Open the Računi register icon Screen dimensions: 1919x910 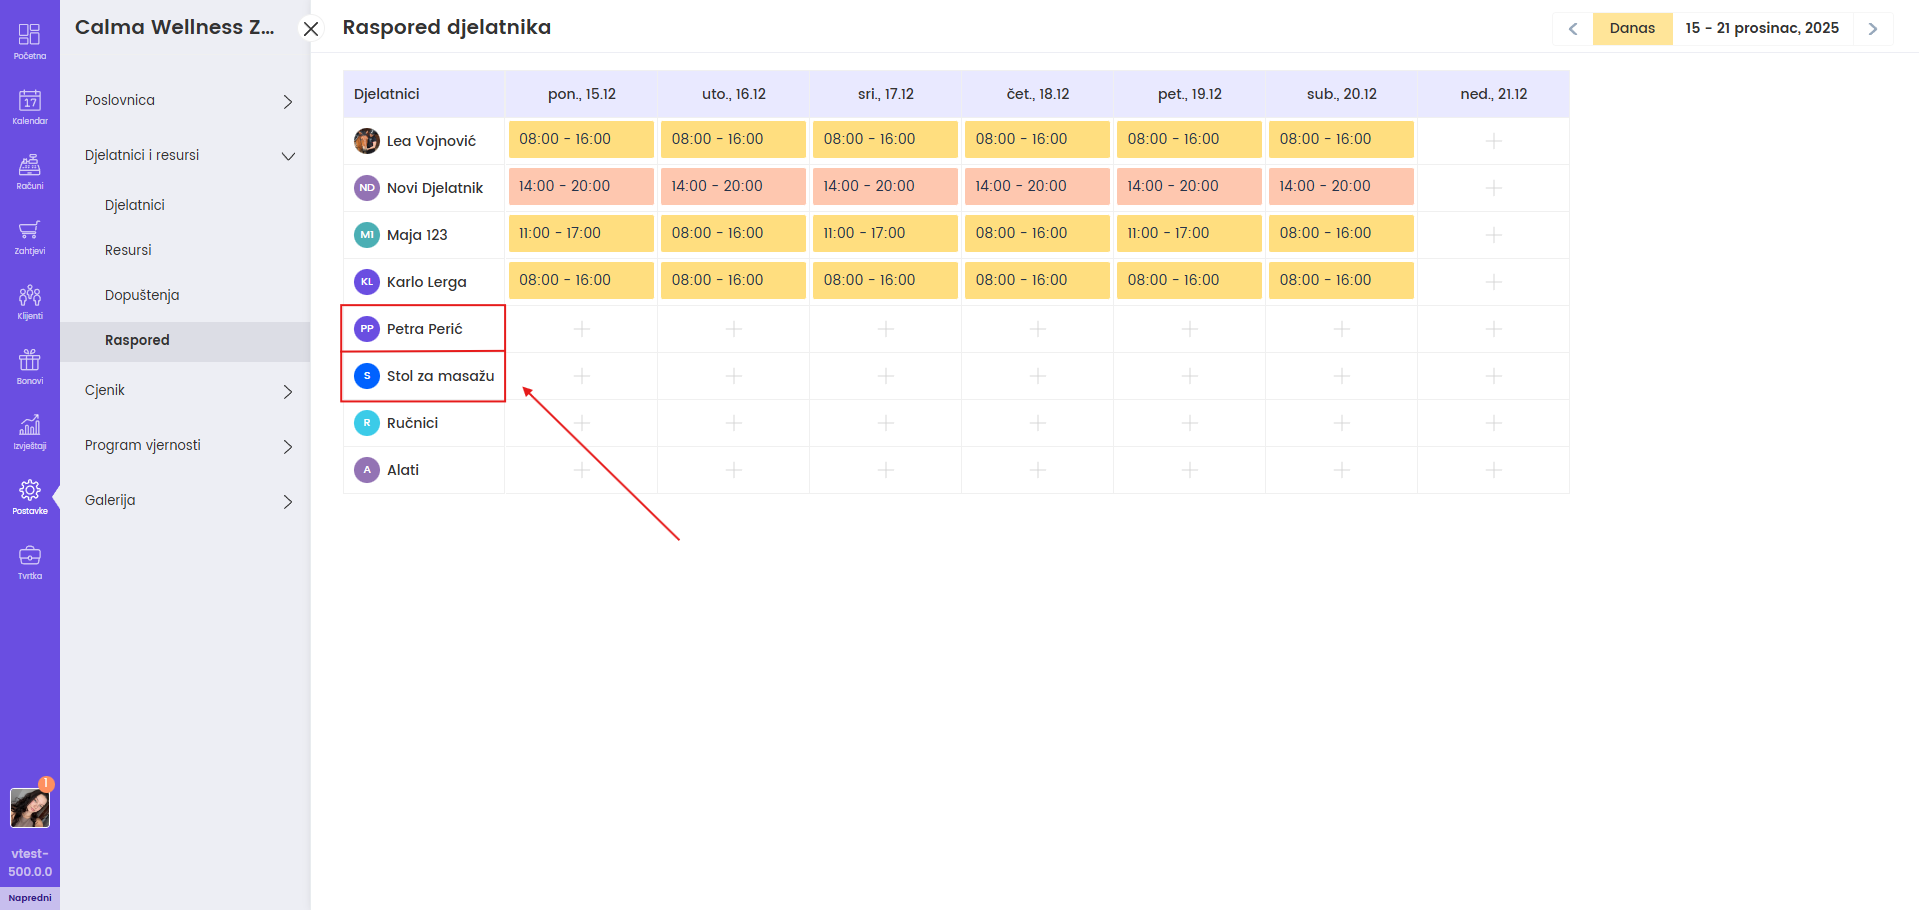[30, 171]
